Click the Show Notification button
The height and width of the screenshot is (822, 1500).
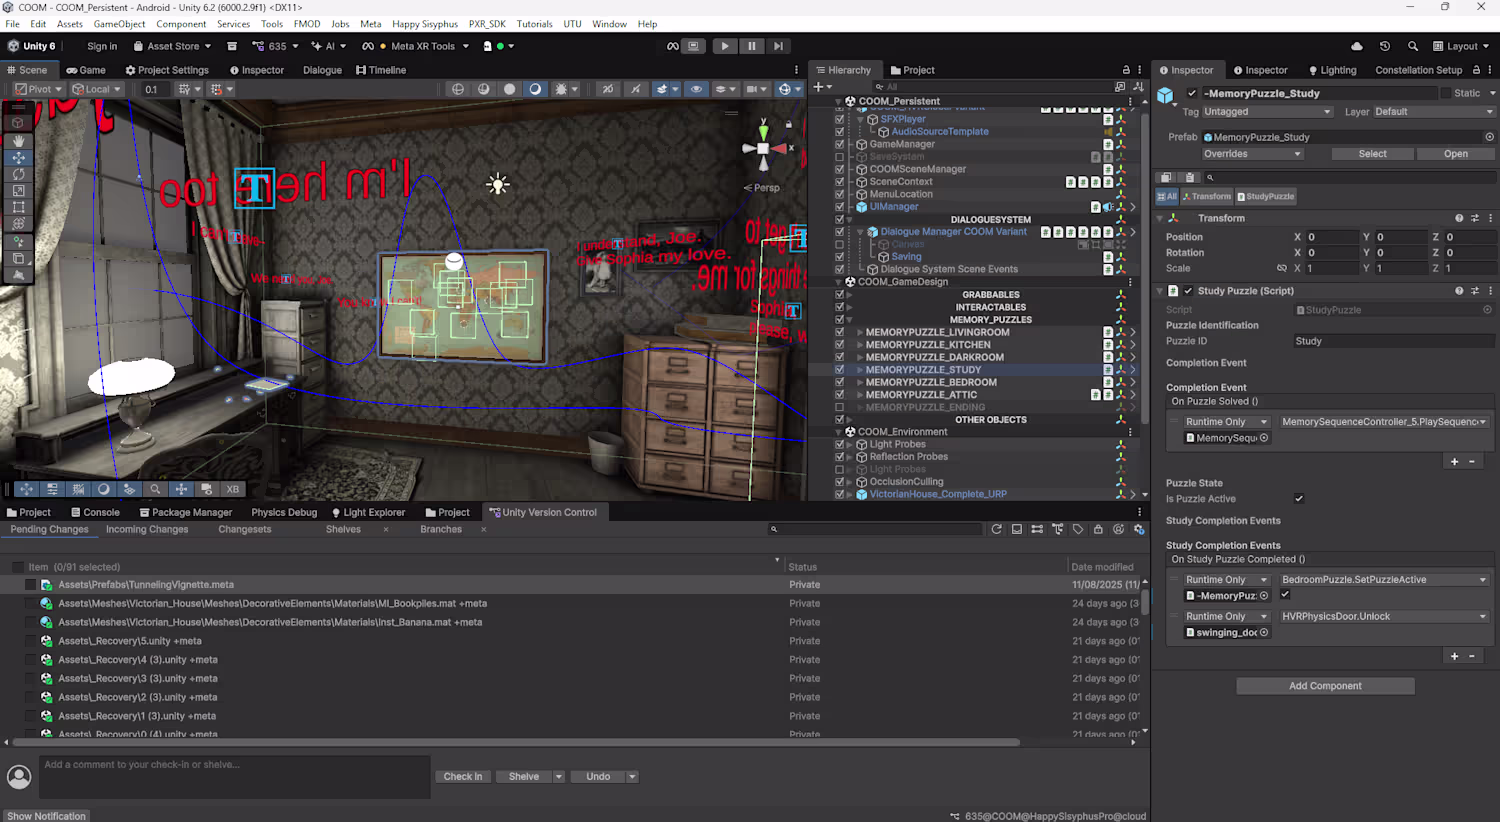(46, 816)
